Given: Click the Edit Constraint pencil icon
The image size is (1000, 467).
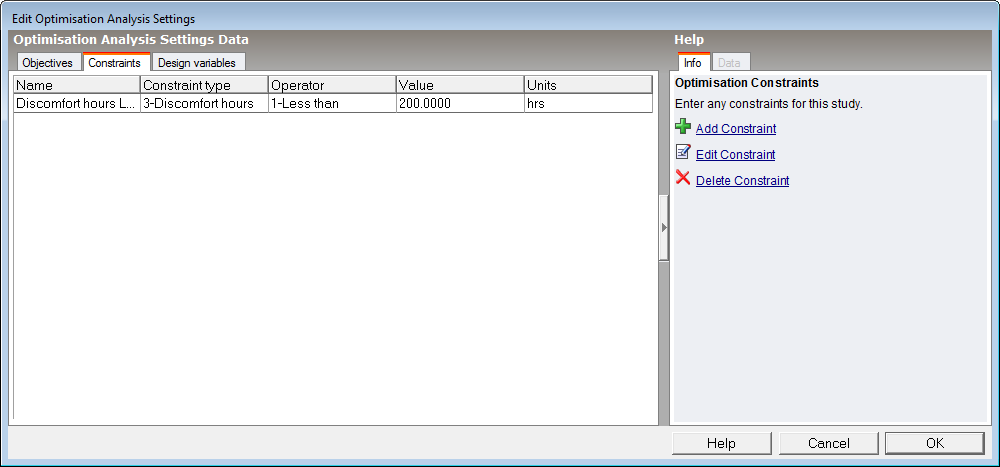Looking at the screenshot, I should click(x=683, y=153).
